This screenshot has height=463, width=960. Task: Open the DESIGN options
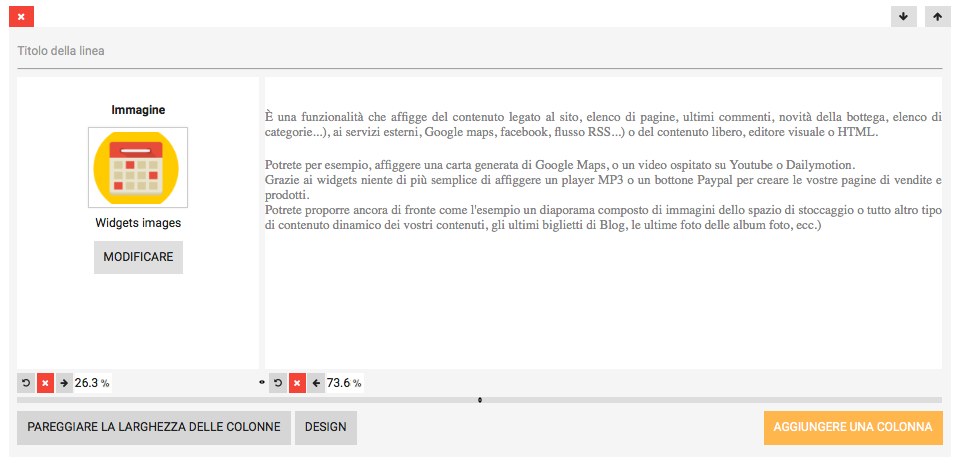326,427
